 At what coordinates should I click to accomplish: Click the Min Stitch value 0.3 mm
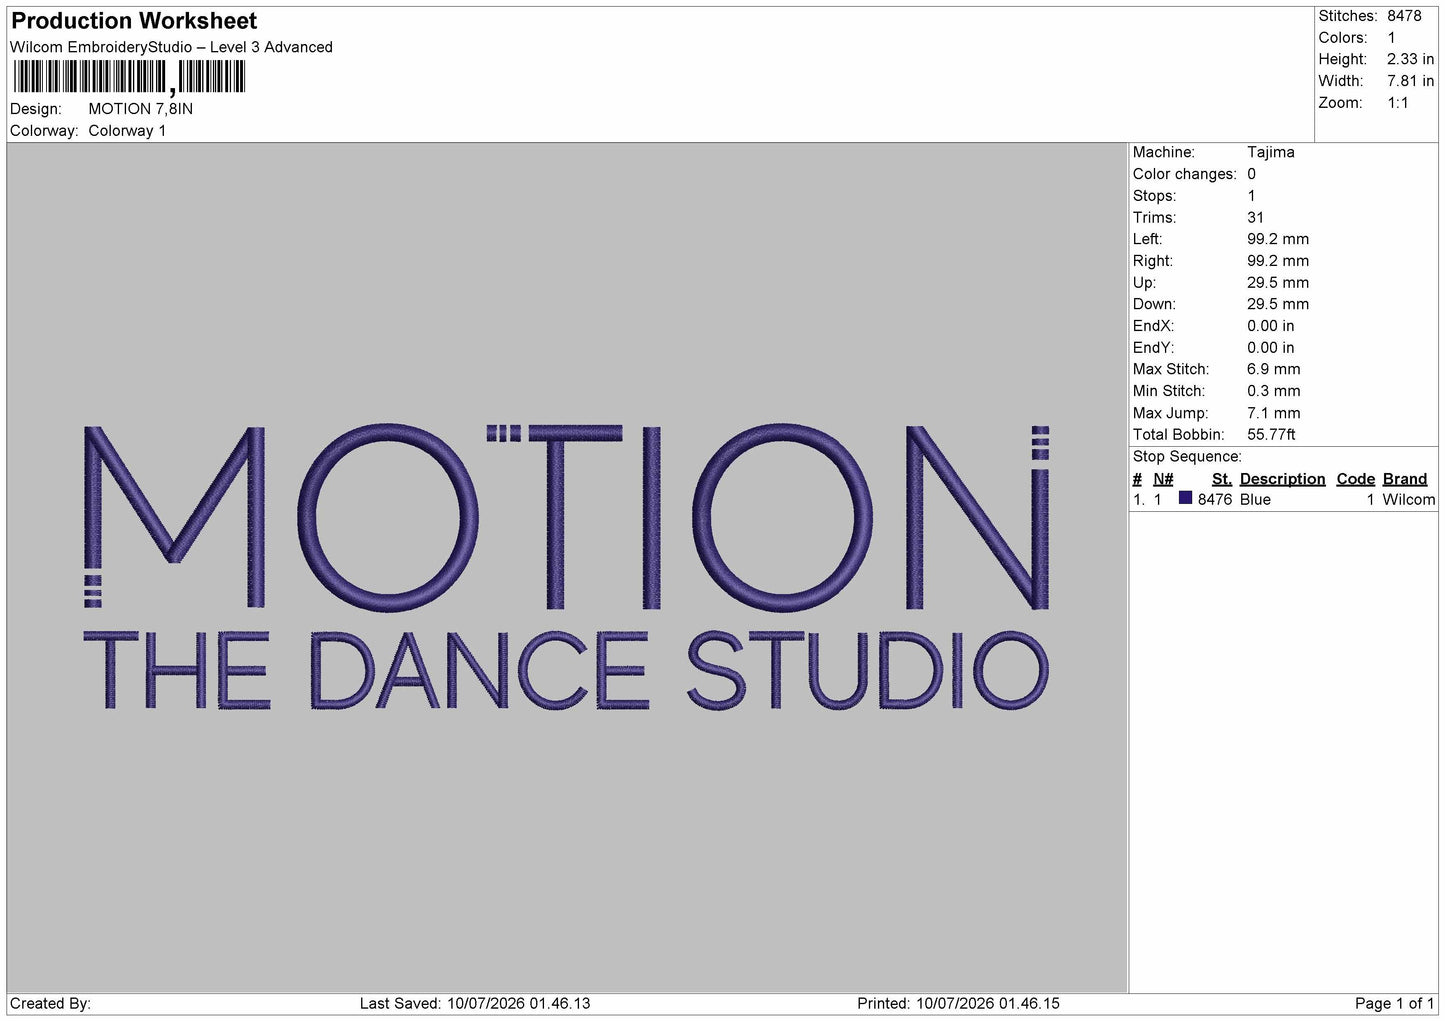[x=1273, y=391]
